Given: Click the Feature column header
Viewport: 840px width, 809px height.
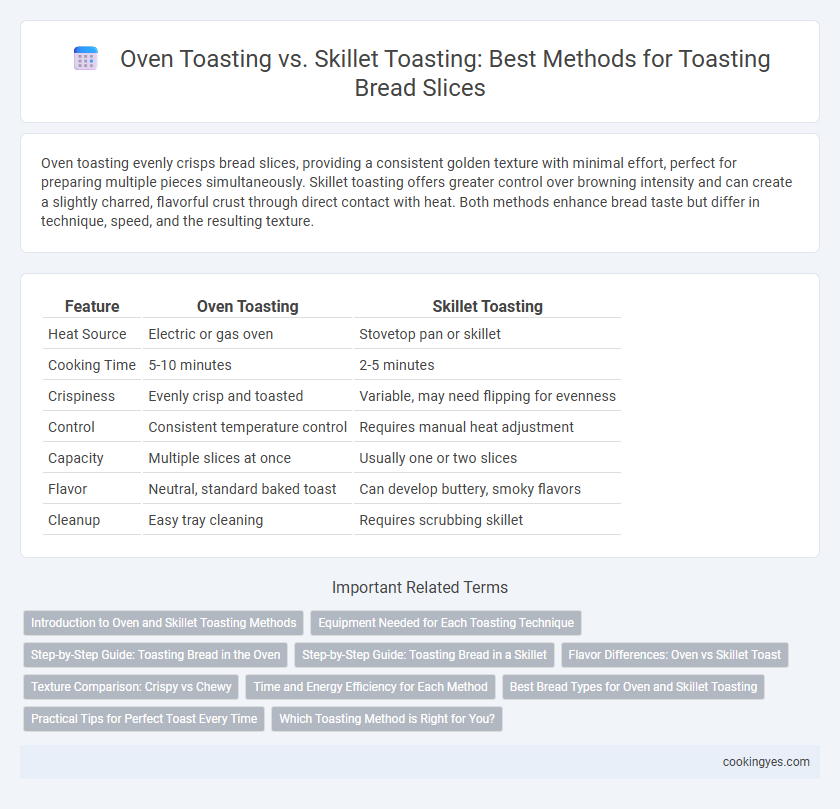Looking at the screenshot, I should point(92,306).
